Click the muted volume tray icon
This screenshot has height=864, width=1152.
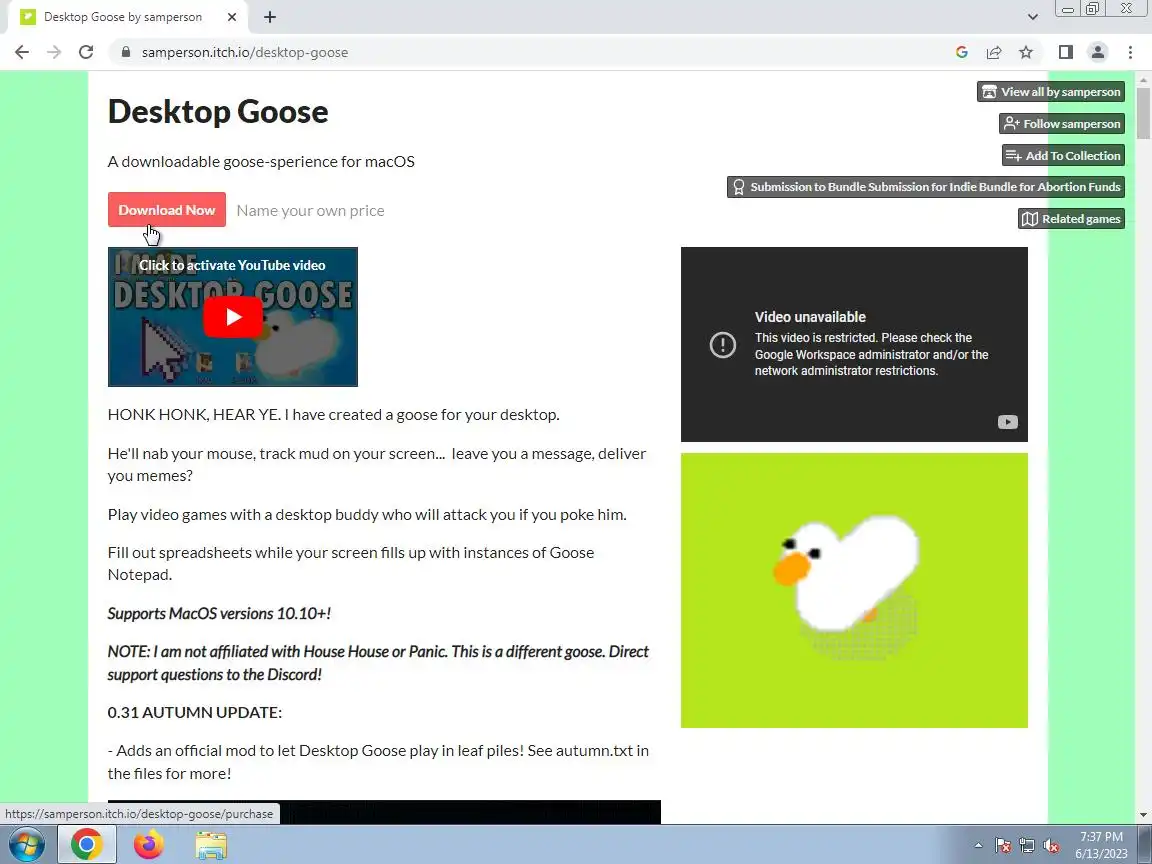click(1051, 846)
